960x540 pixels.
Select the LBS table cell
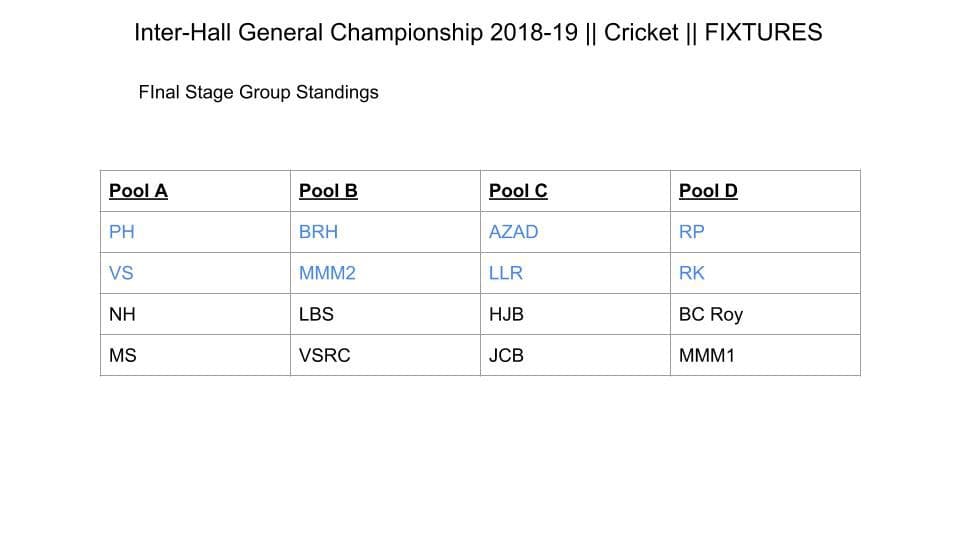[385, 314]
